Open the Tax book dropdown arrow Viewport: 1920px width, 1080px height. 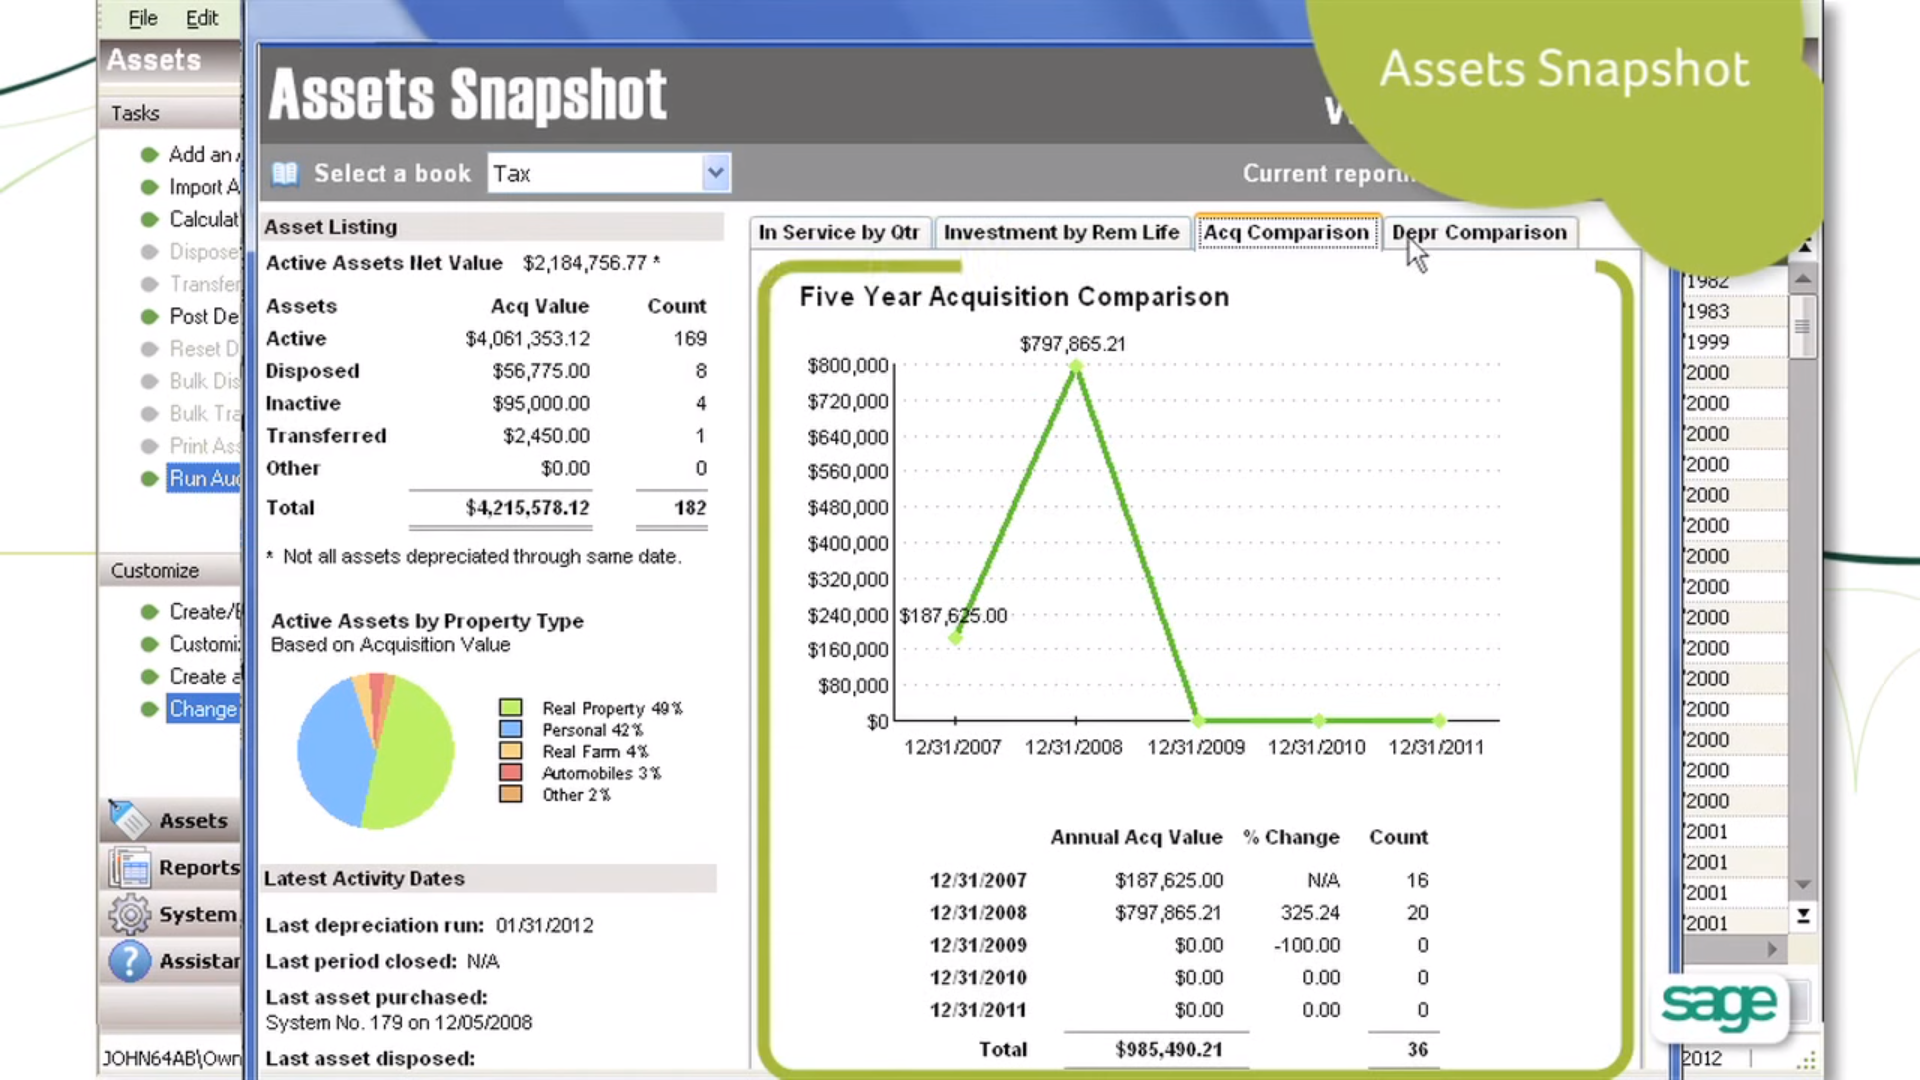click(x=715, y=173)
